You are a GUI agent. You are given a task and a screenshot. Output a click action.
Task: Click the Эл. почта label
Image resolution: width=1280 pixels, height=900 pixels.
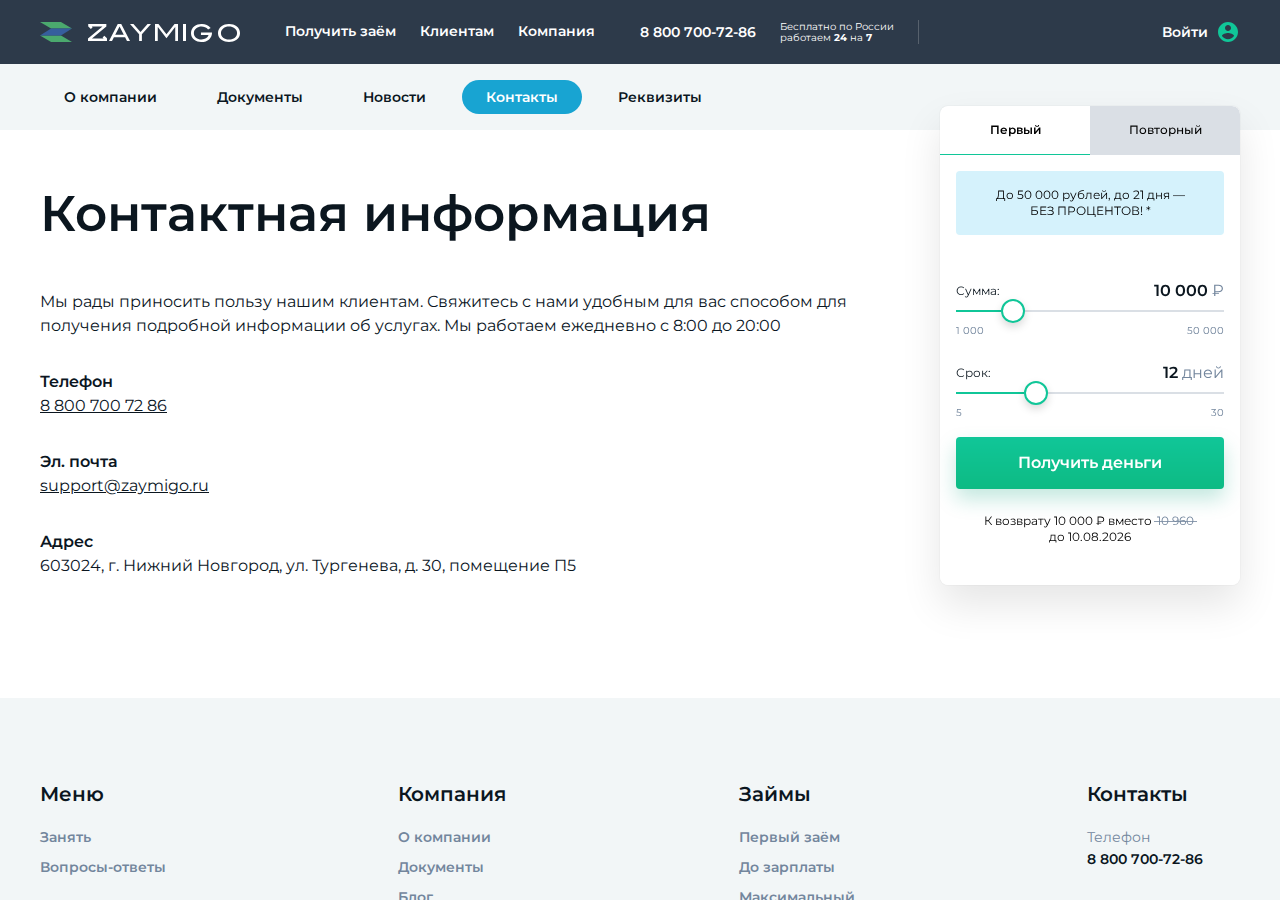point(78,461)
